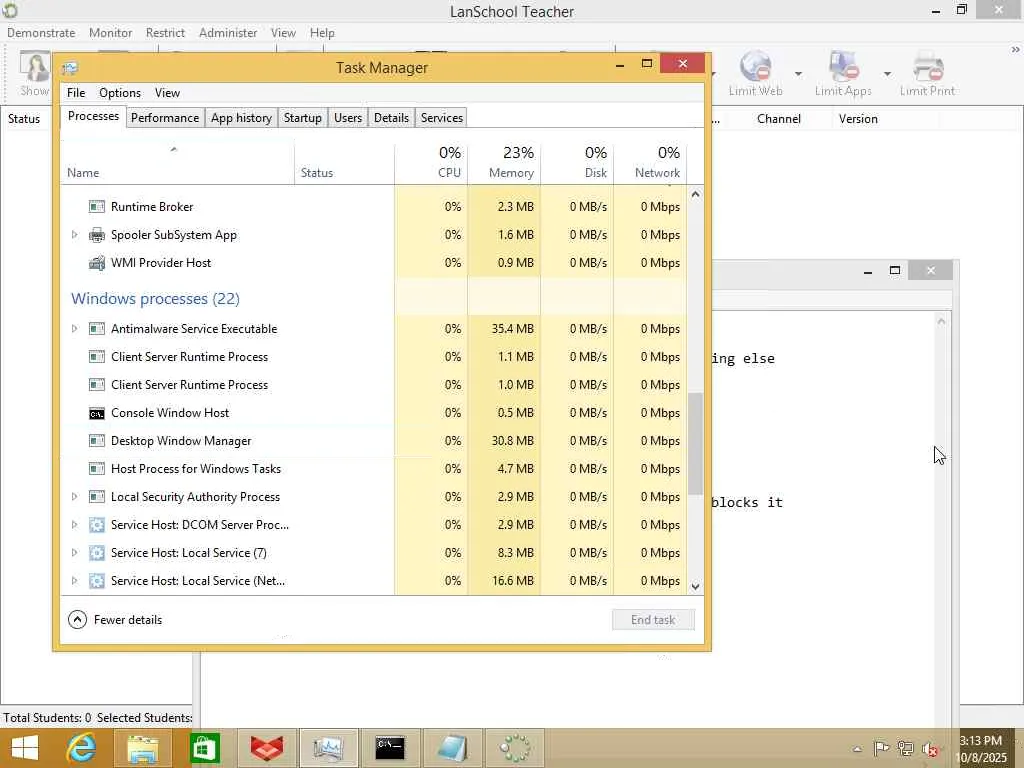
Task: Click the Antimalware Service Executable icon
Action: [97, 329]
